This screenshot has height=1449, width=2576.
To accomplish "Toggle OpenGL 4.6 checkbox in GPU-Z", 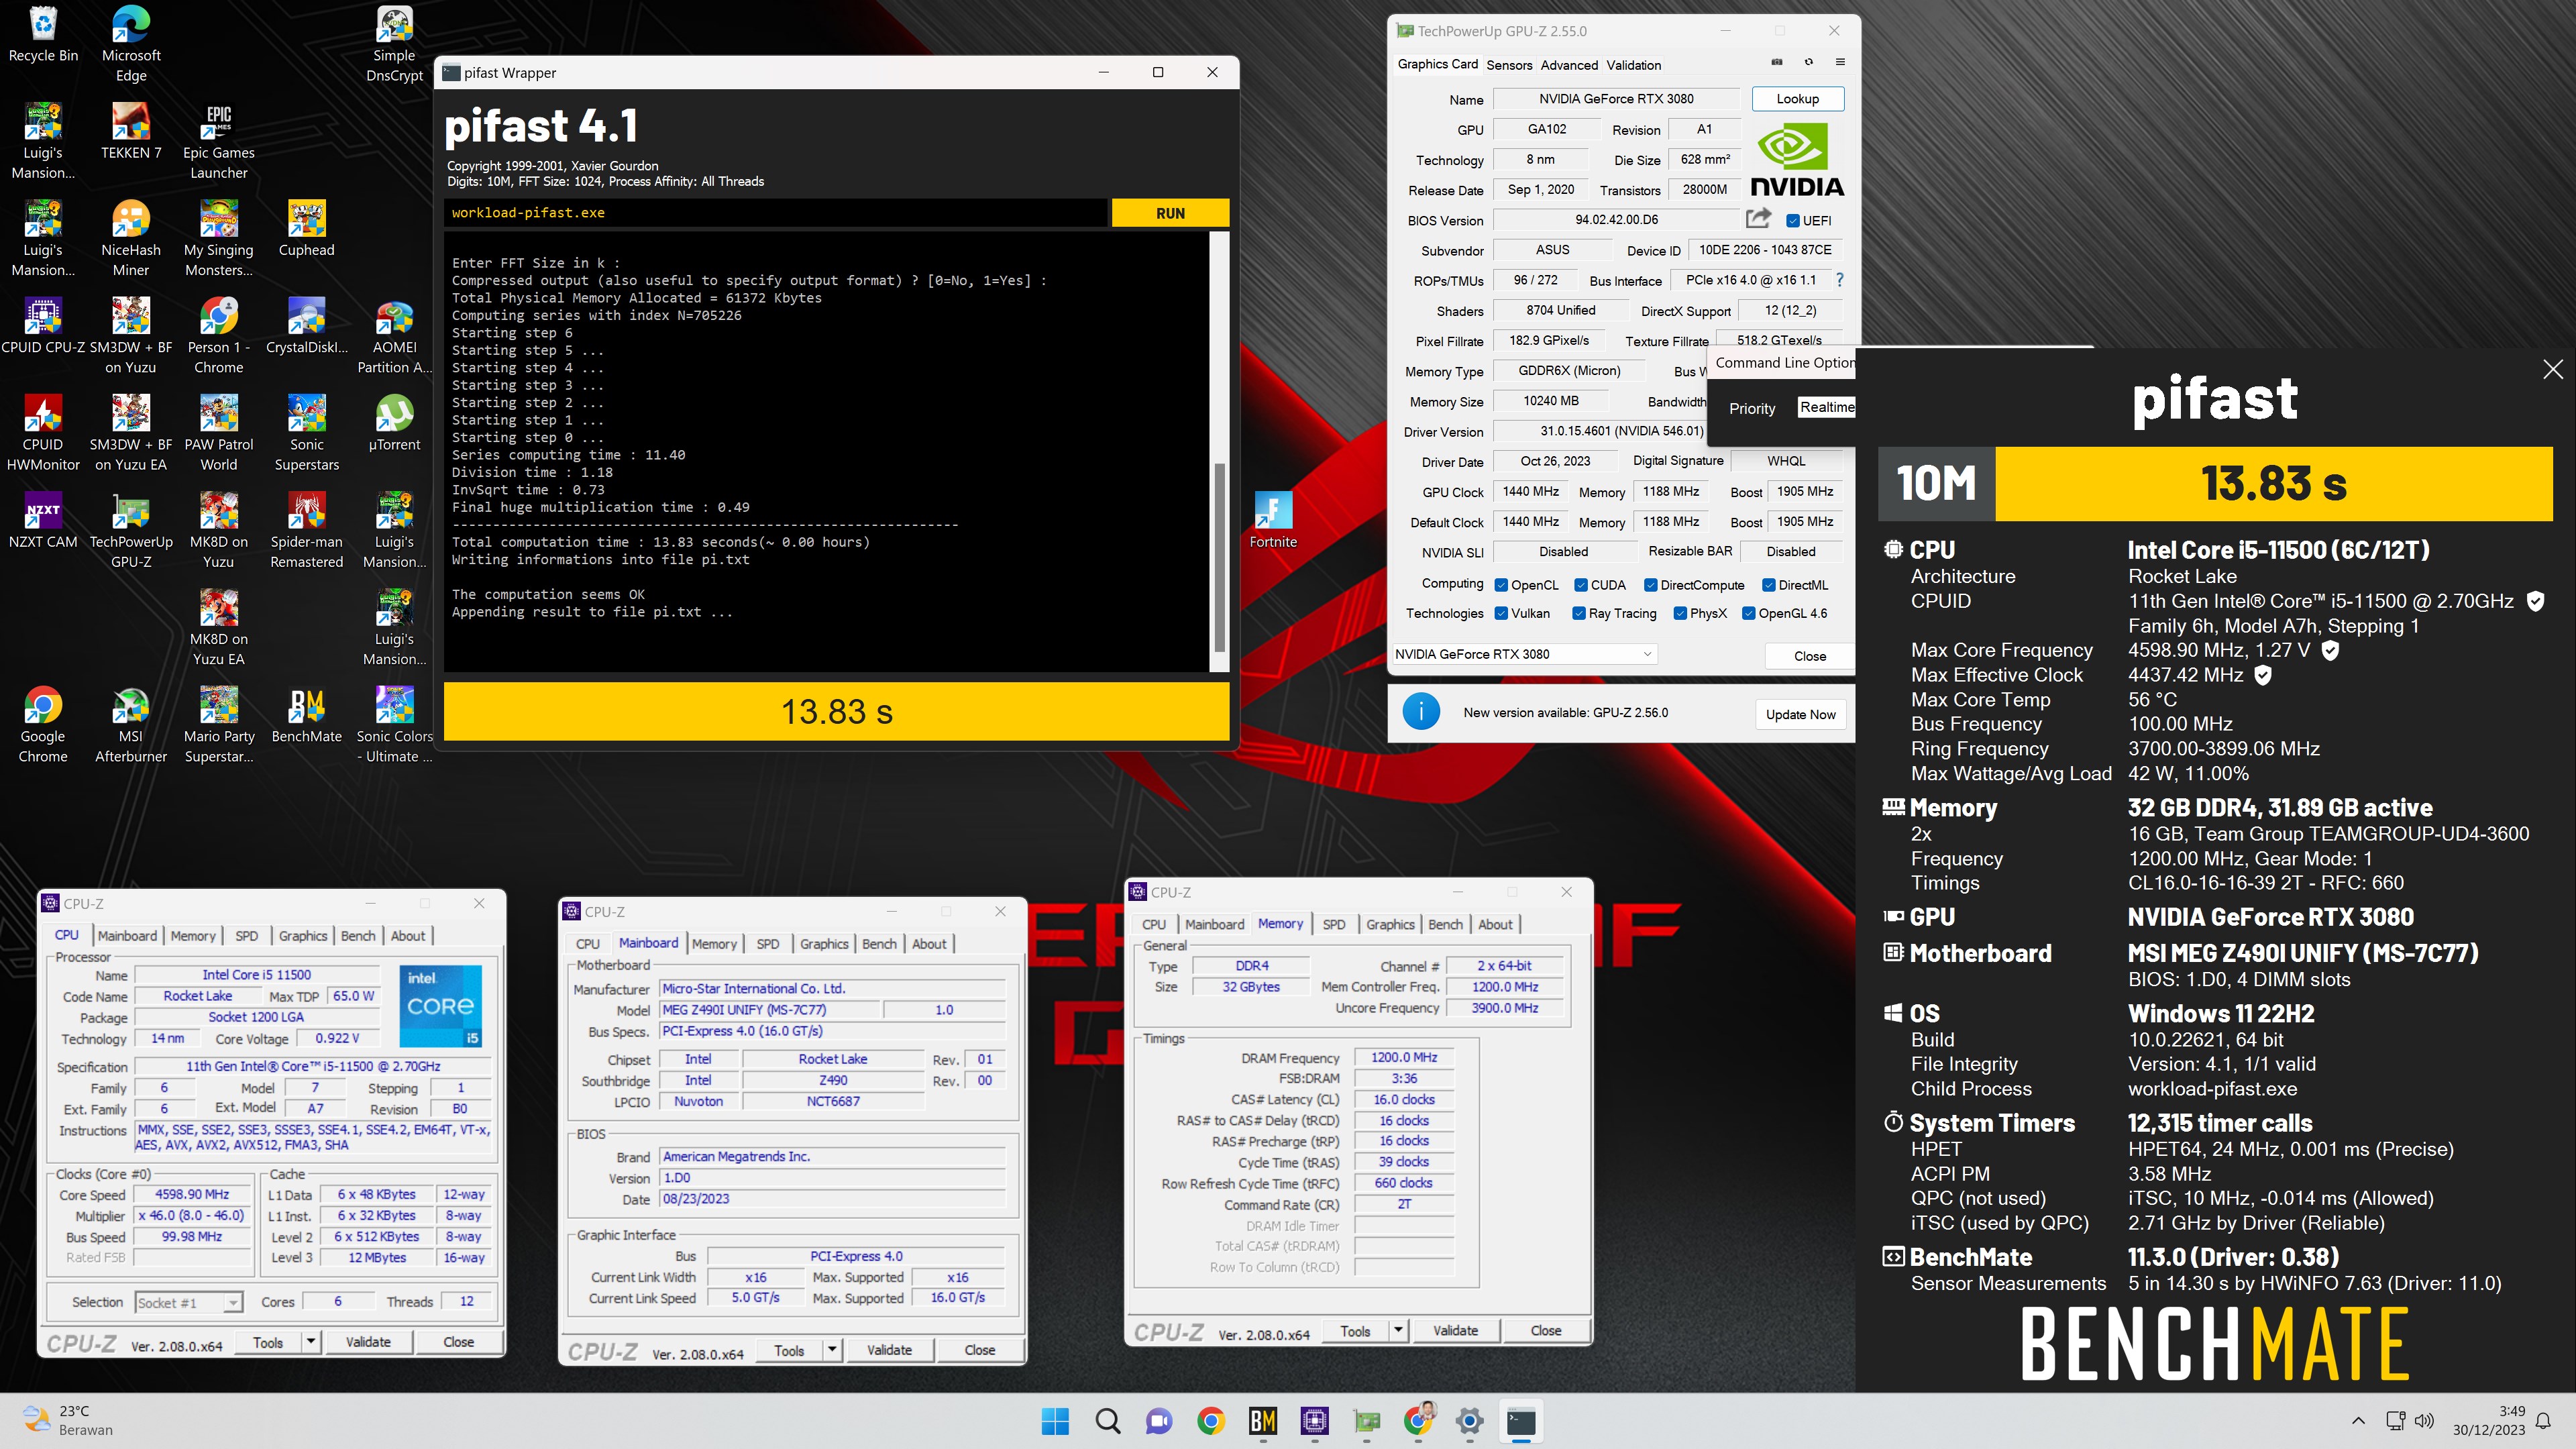I will (1749, 613).
